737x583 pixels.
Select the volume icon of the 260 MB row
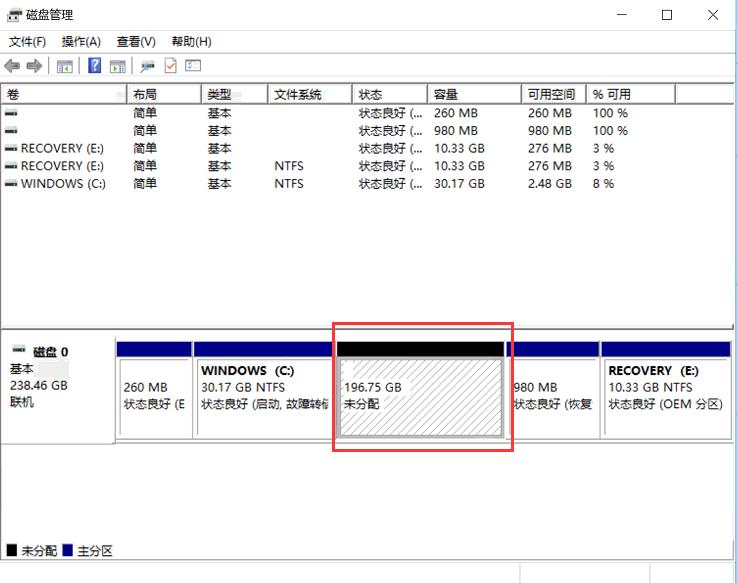pyautogui.click(x=11, y=113)
